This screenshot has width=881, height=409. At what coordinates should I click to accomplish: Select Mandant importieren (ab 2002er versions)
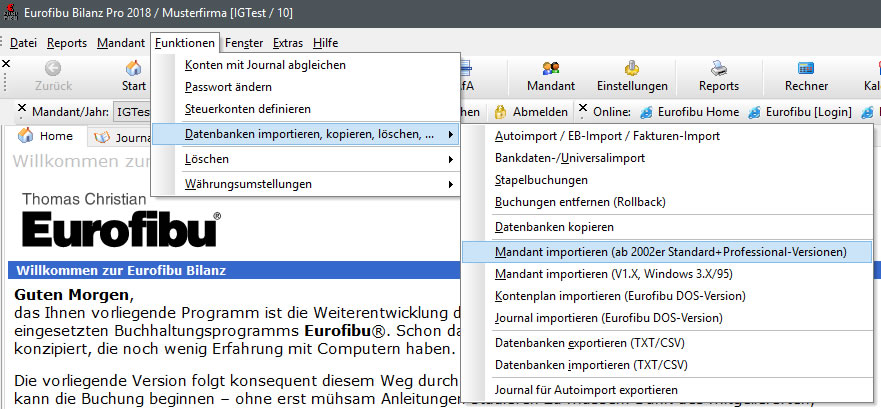coord(667,252)
